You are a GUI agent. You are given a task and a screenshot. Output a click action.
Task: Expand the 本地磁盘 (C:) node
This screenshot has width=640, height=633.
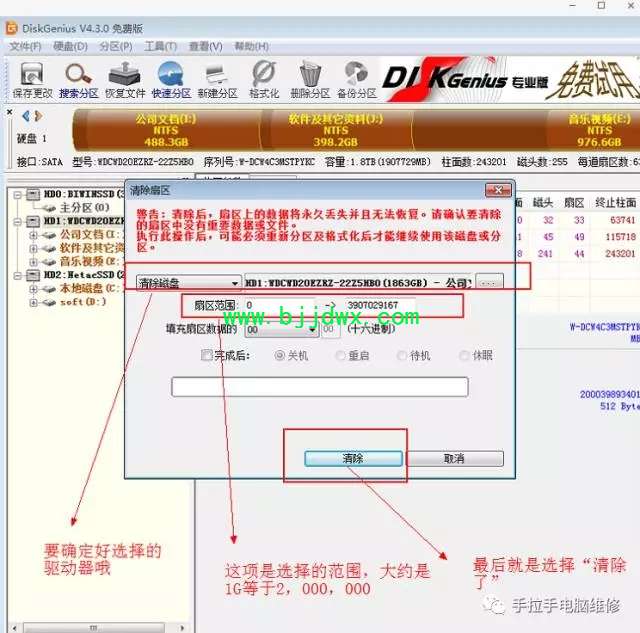[x=33, y=289]
